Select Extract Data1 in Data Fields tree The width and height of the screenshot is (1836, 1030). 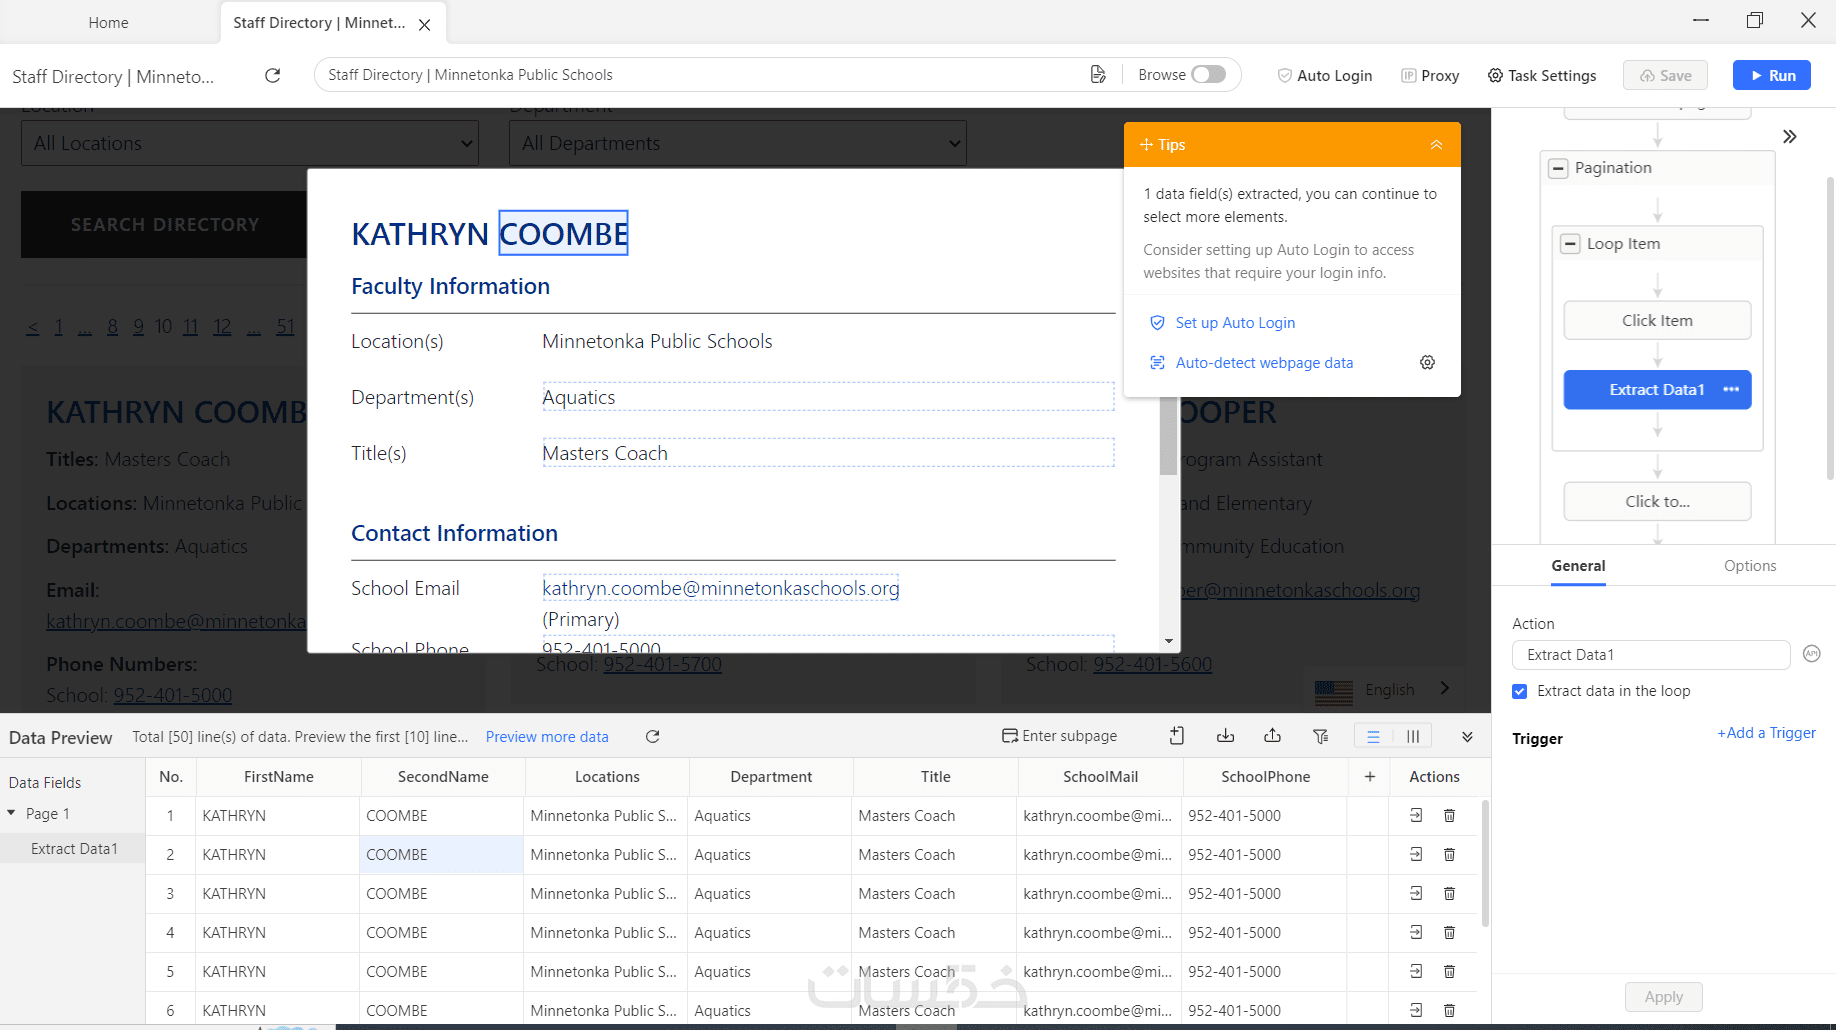[74, 849]
